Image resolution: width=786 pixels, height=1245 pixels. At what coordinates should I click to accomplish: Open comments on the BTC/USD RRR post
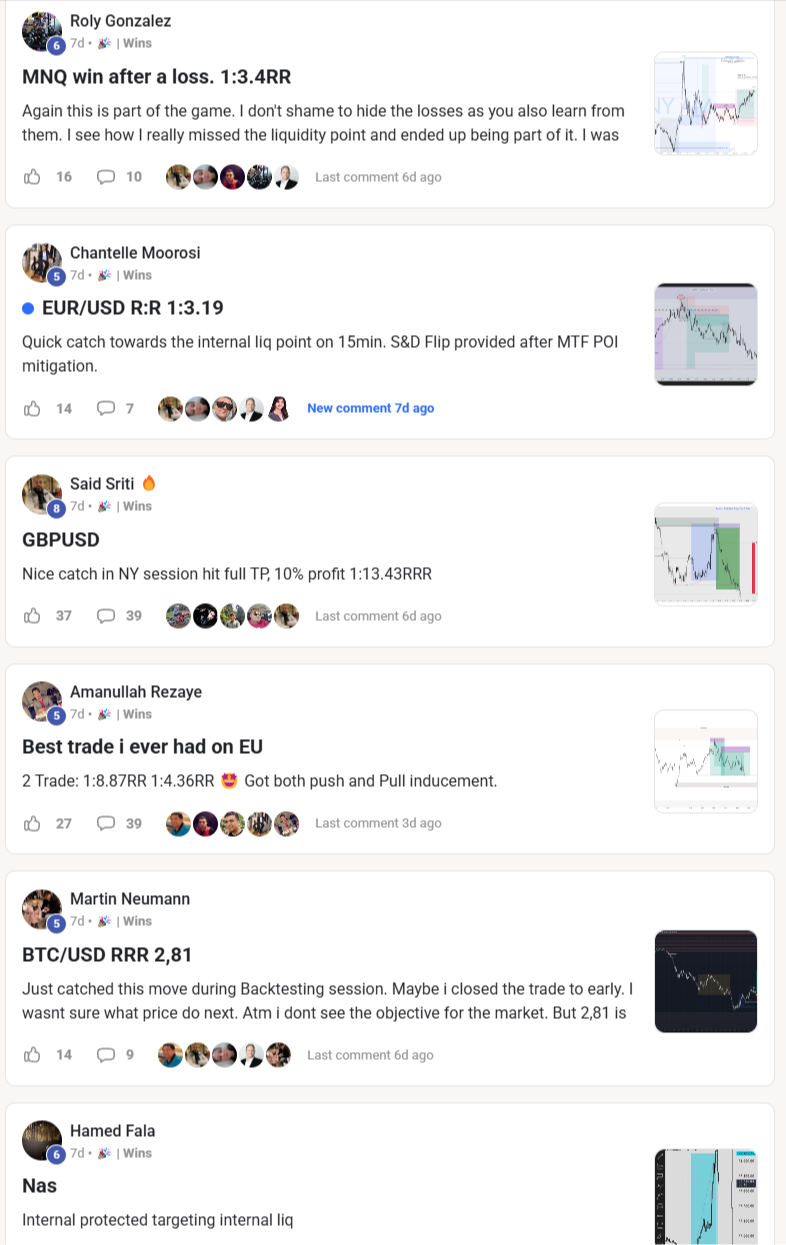tap(106, 1055)
